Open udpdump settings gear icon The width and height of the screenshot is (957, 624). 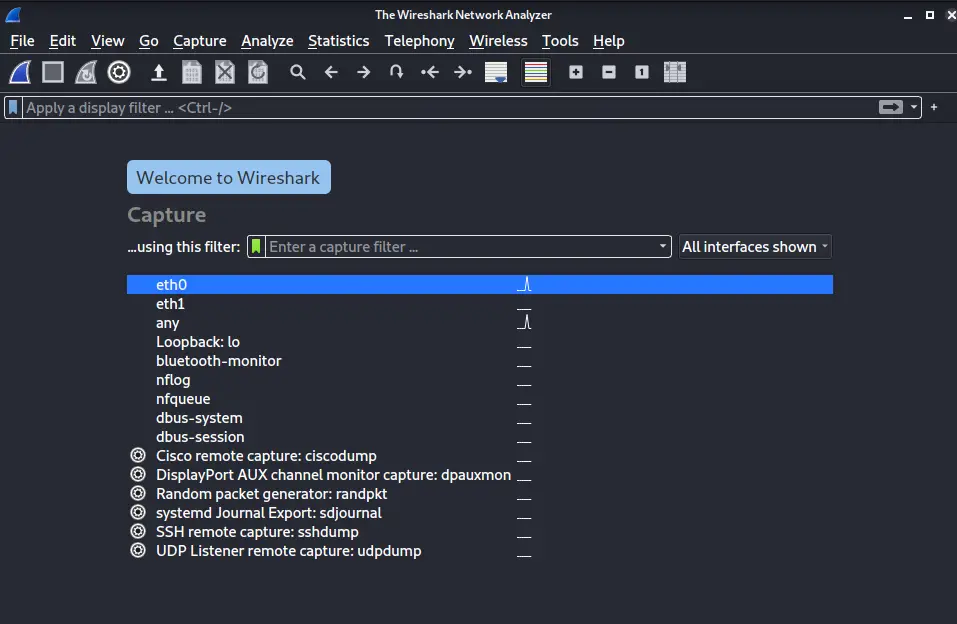pyautogui.click(x=138, y=550)
